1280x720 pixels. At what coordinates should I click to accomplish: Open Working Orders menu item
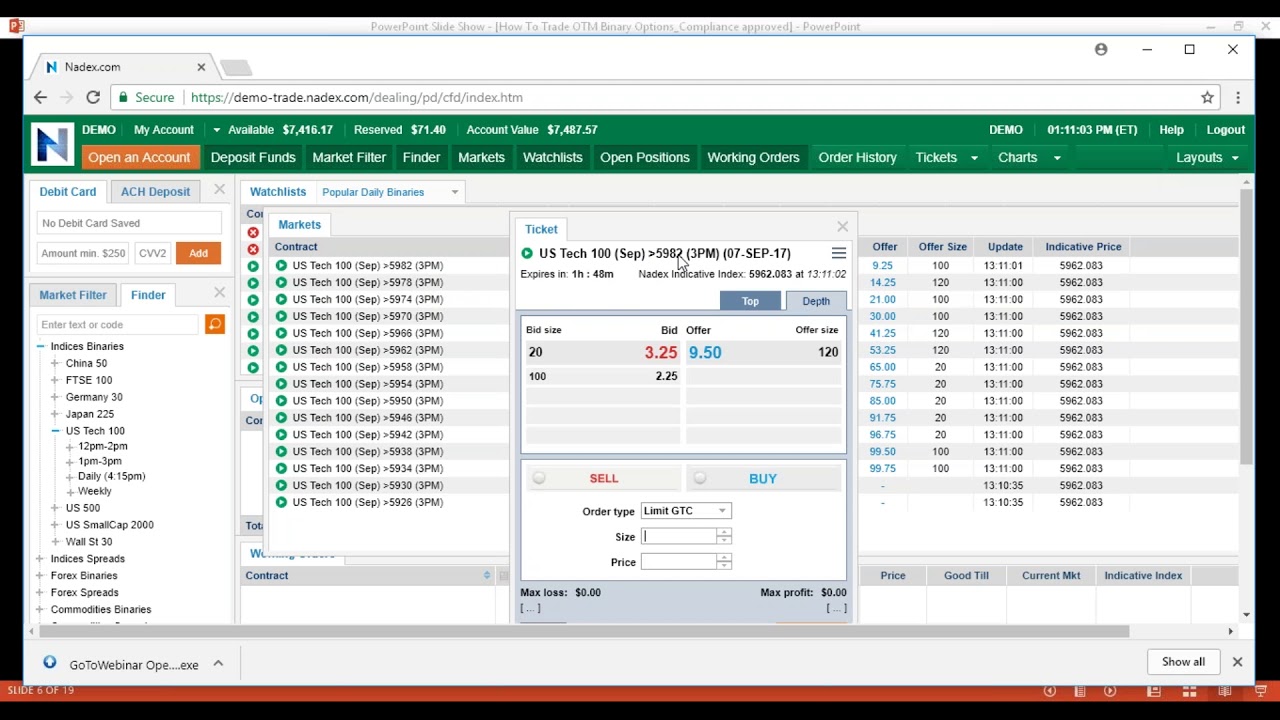pyautogui.click(x=753, y=157)
